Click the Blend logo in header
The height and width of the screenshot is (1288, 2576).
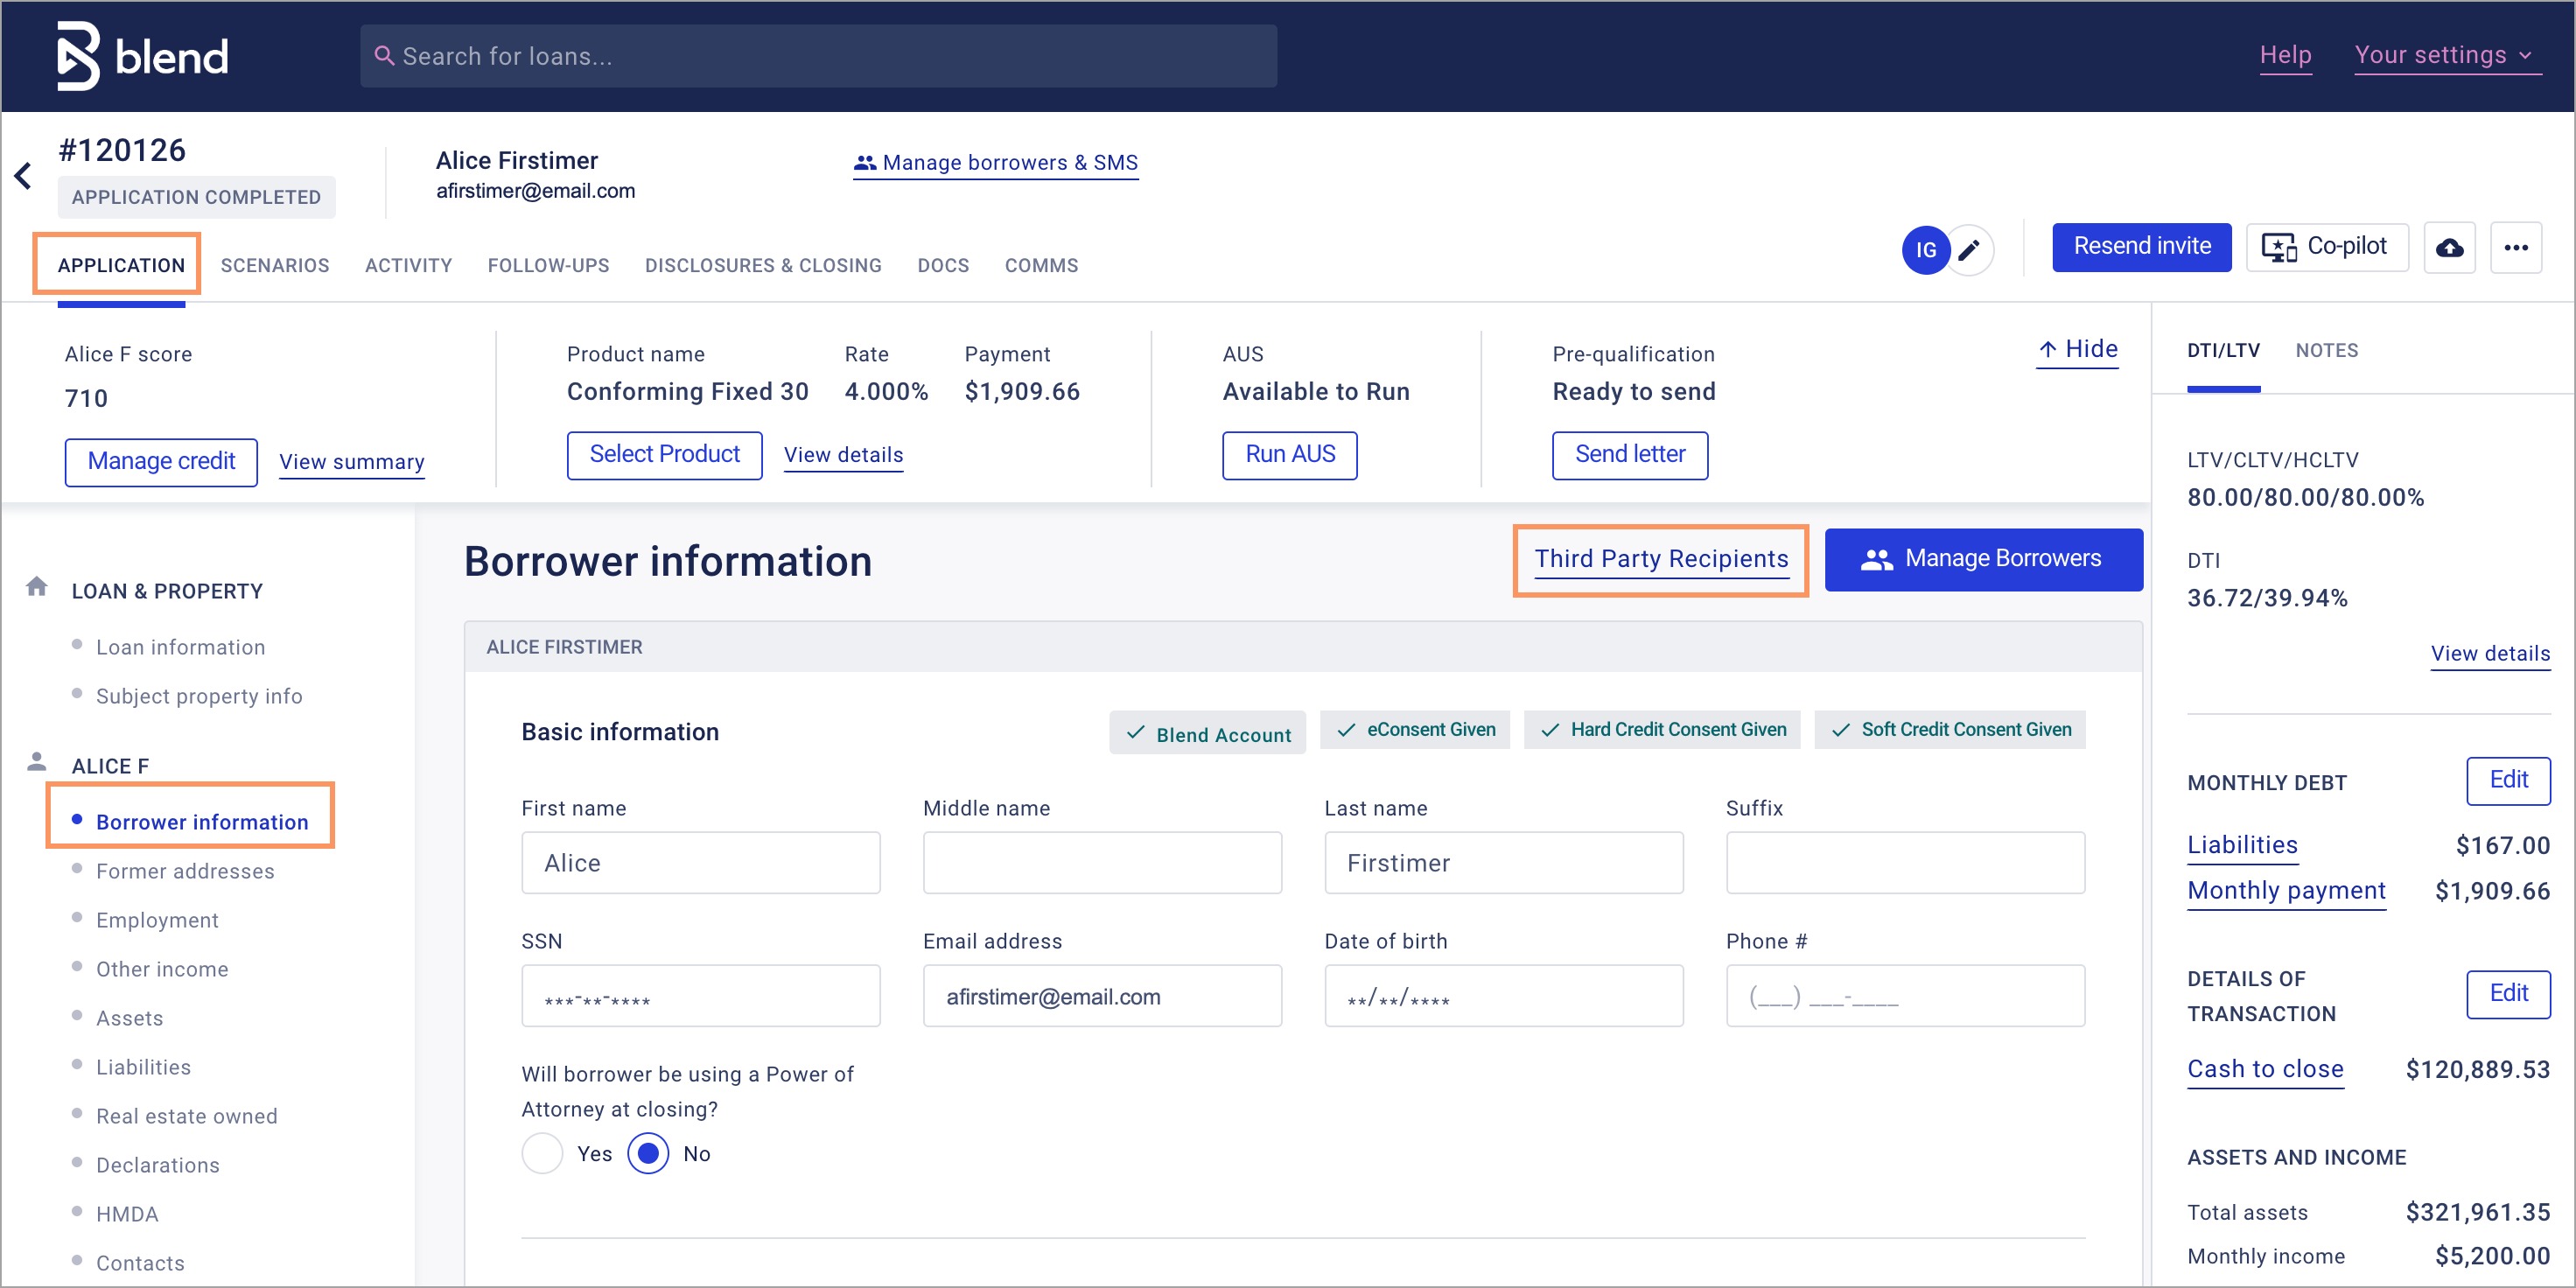[142, 56]
